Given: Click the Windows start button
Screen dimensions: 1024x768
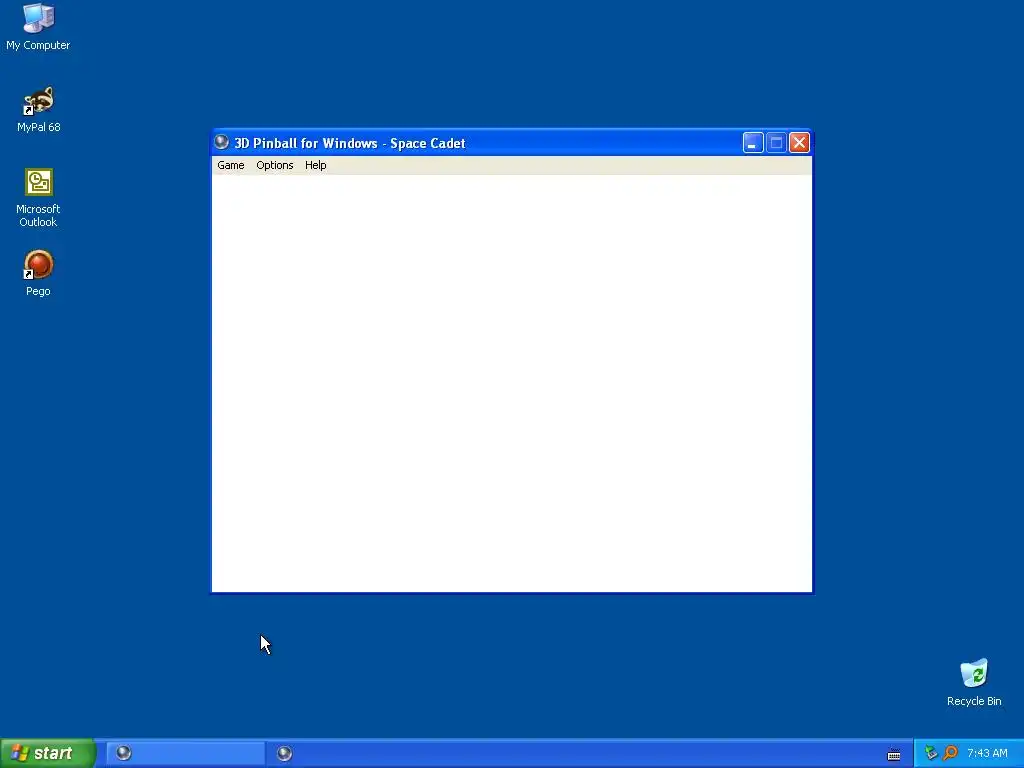Looking at the screenshot, I should click(47, 753).
